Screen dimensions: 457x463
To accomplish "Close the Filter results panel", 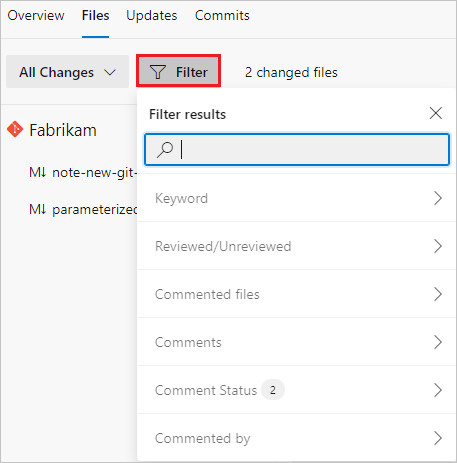I will [436, 113].
